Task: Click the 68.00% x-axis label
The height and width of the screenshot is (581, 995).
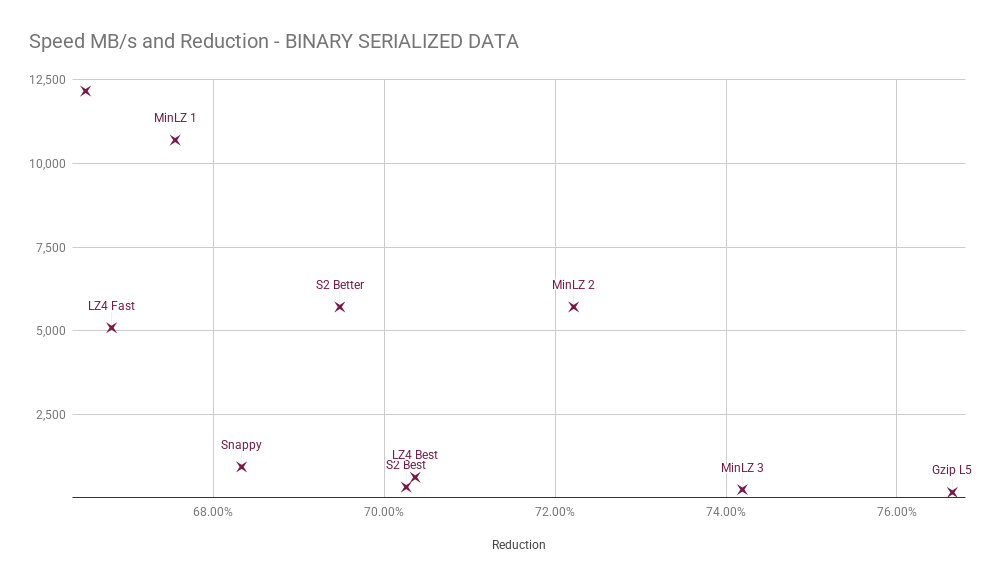Action: point(213,512)
